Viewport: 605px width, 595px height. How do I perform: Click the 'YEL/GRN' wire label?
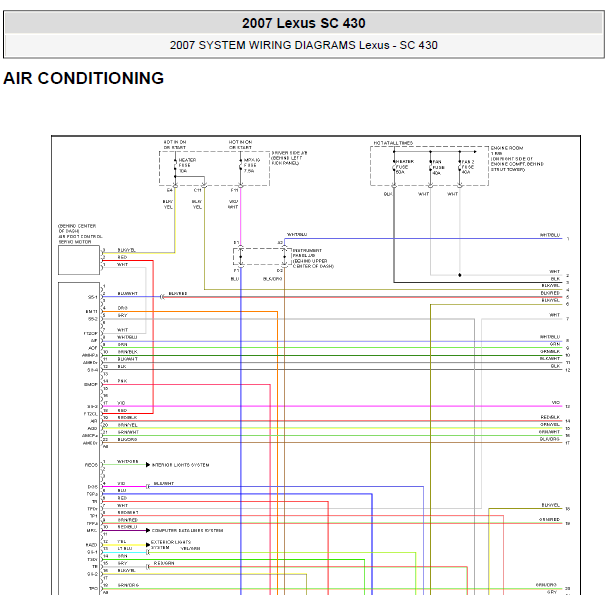190,548
